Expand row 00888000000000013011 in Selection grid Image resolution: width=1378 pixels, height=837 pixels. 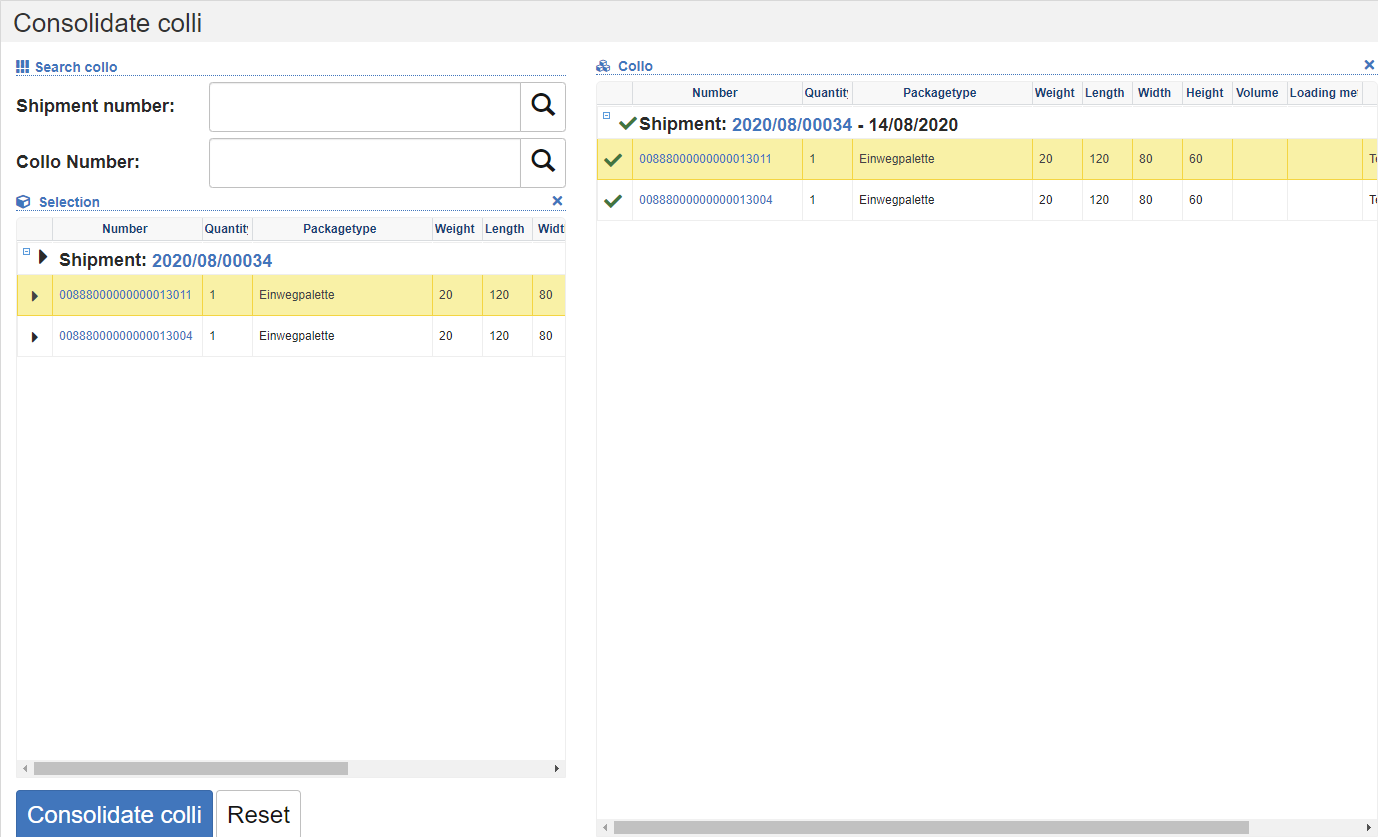35,296
